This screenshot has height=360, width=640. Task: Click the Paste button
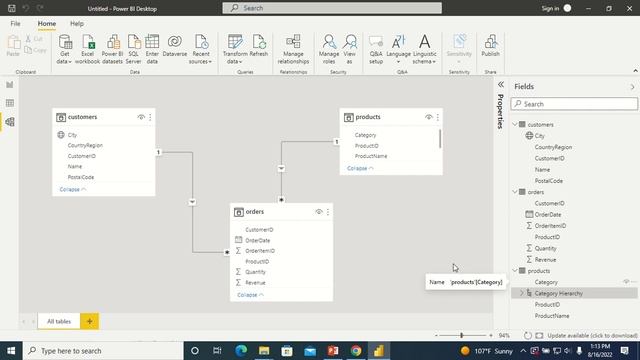(x=13, y=46)
